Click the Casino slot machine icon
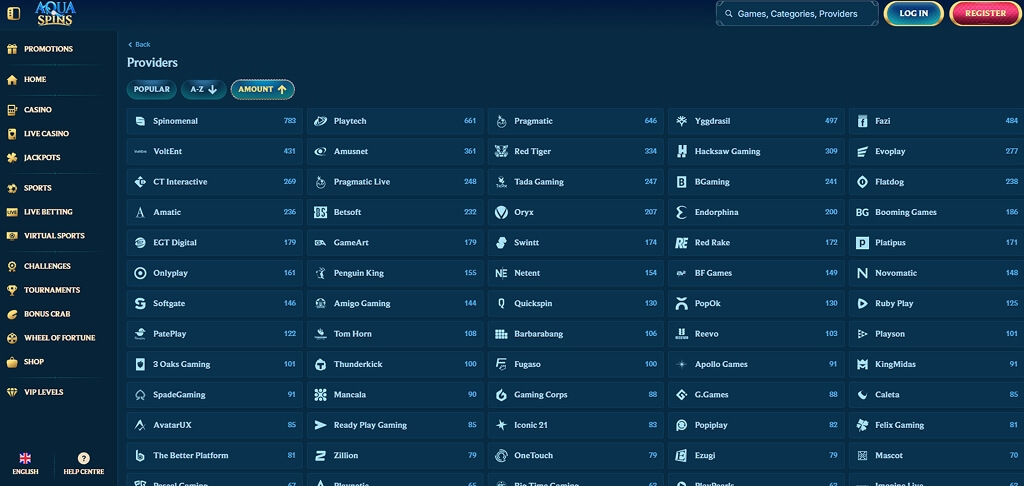The height and width of the screenshot is (486, 1024). [12, 110]
